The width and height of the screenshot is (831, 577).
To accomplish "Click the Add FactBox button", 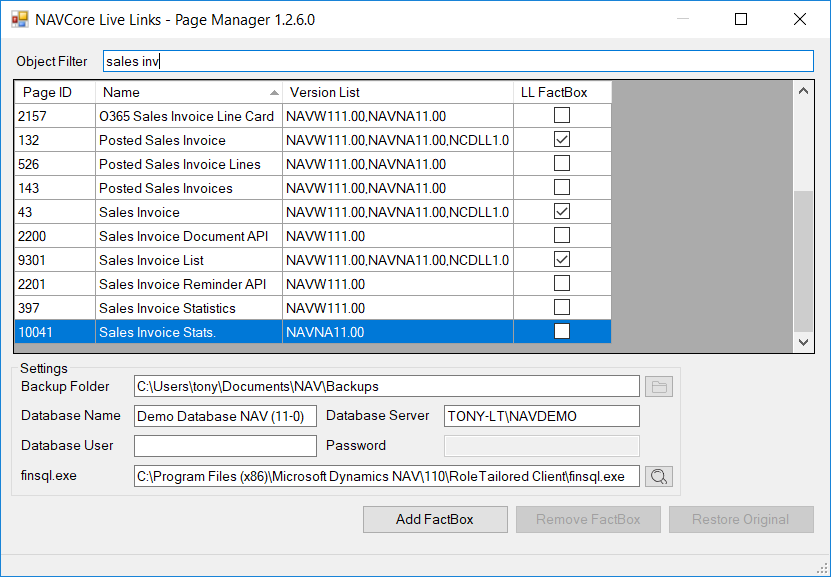I will click(434, 519).
